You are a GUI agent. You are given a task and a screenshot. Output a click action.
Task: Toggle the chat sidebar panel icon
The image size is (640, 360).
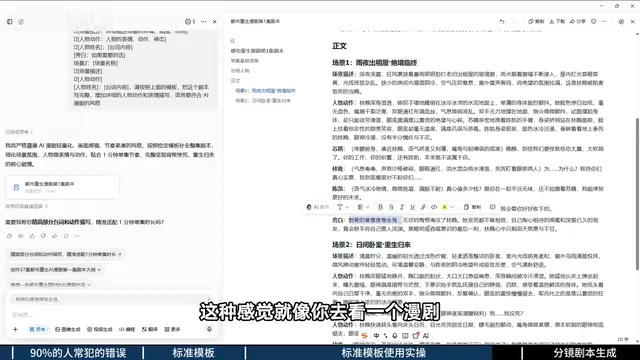[10, 22]
